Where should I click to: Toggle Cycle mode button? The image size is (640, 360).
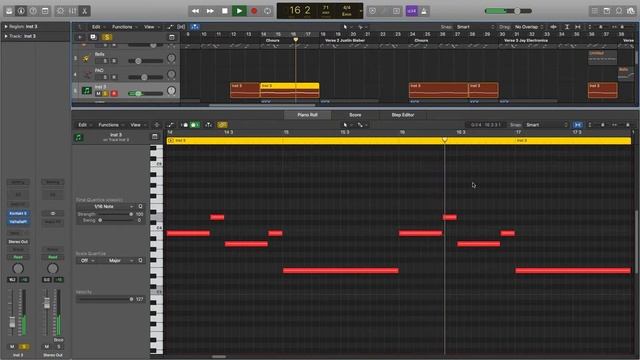(267, 11)
